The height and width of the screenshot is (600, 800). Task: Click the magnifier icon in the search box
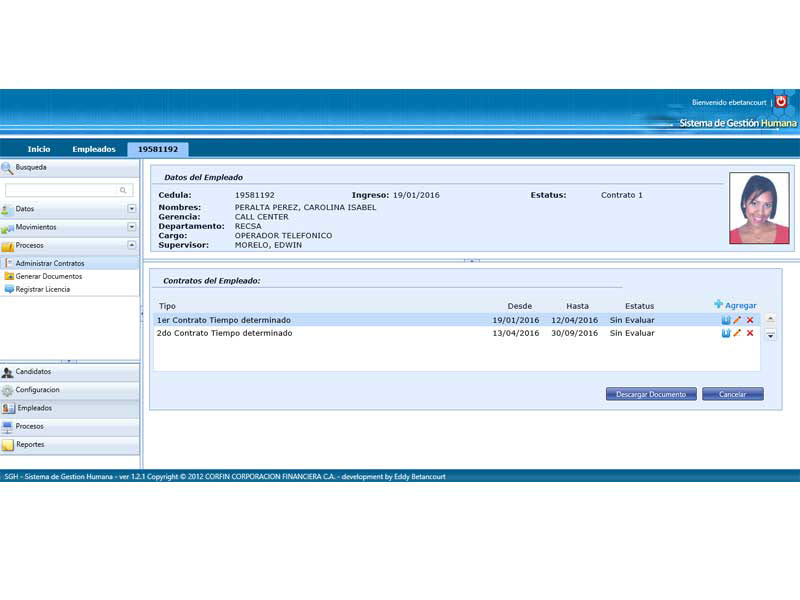(x=124, y=190)
